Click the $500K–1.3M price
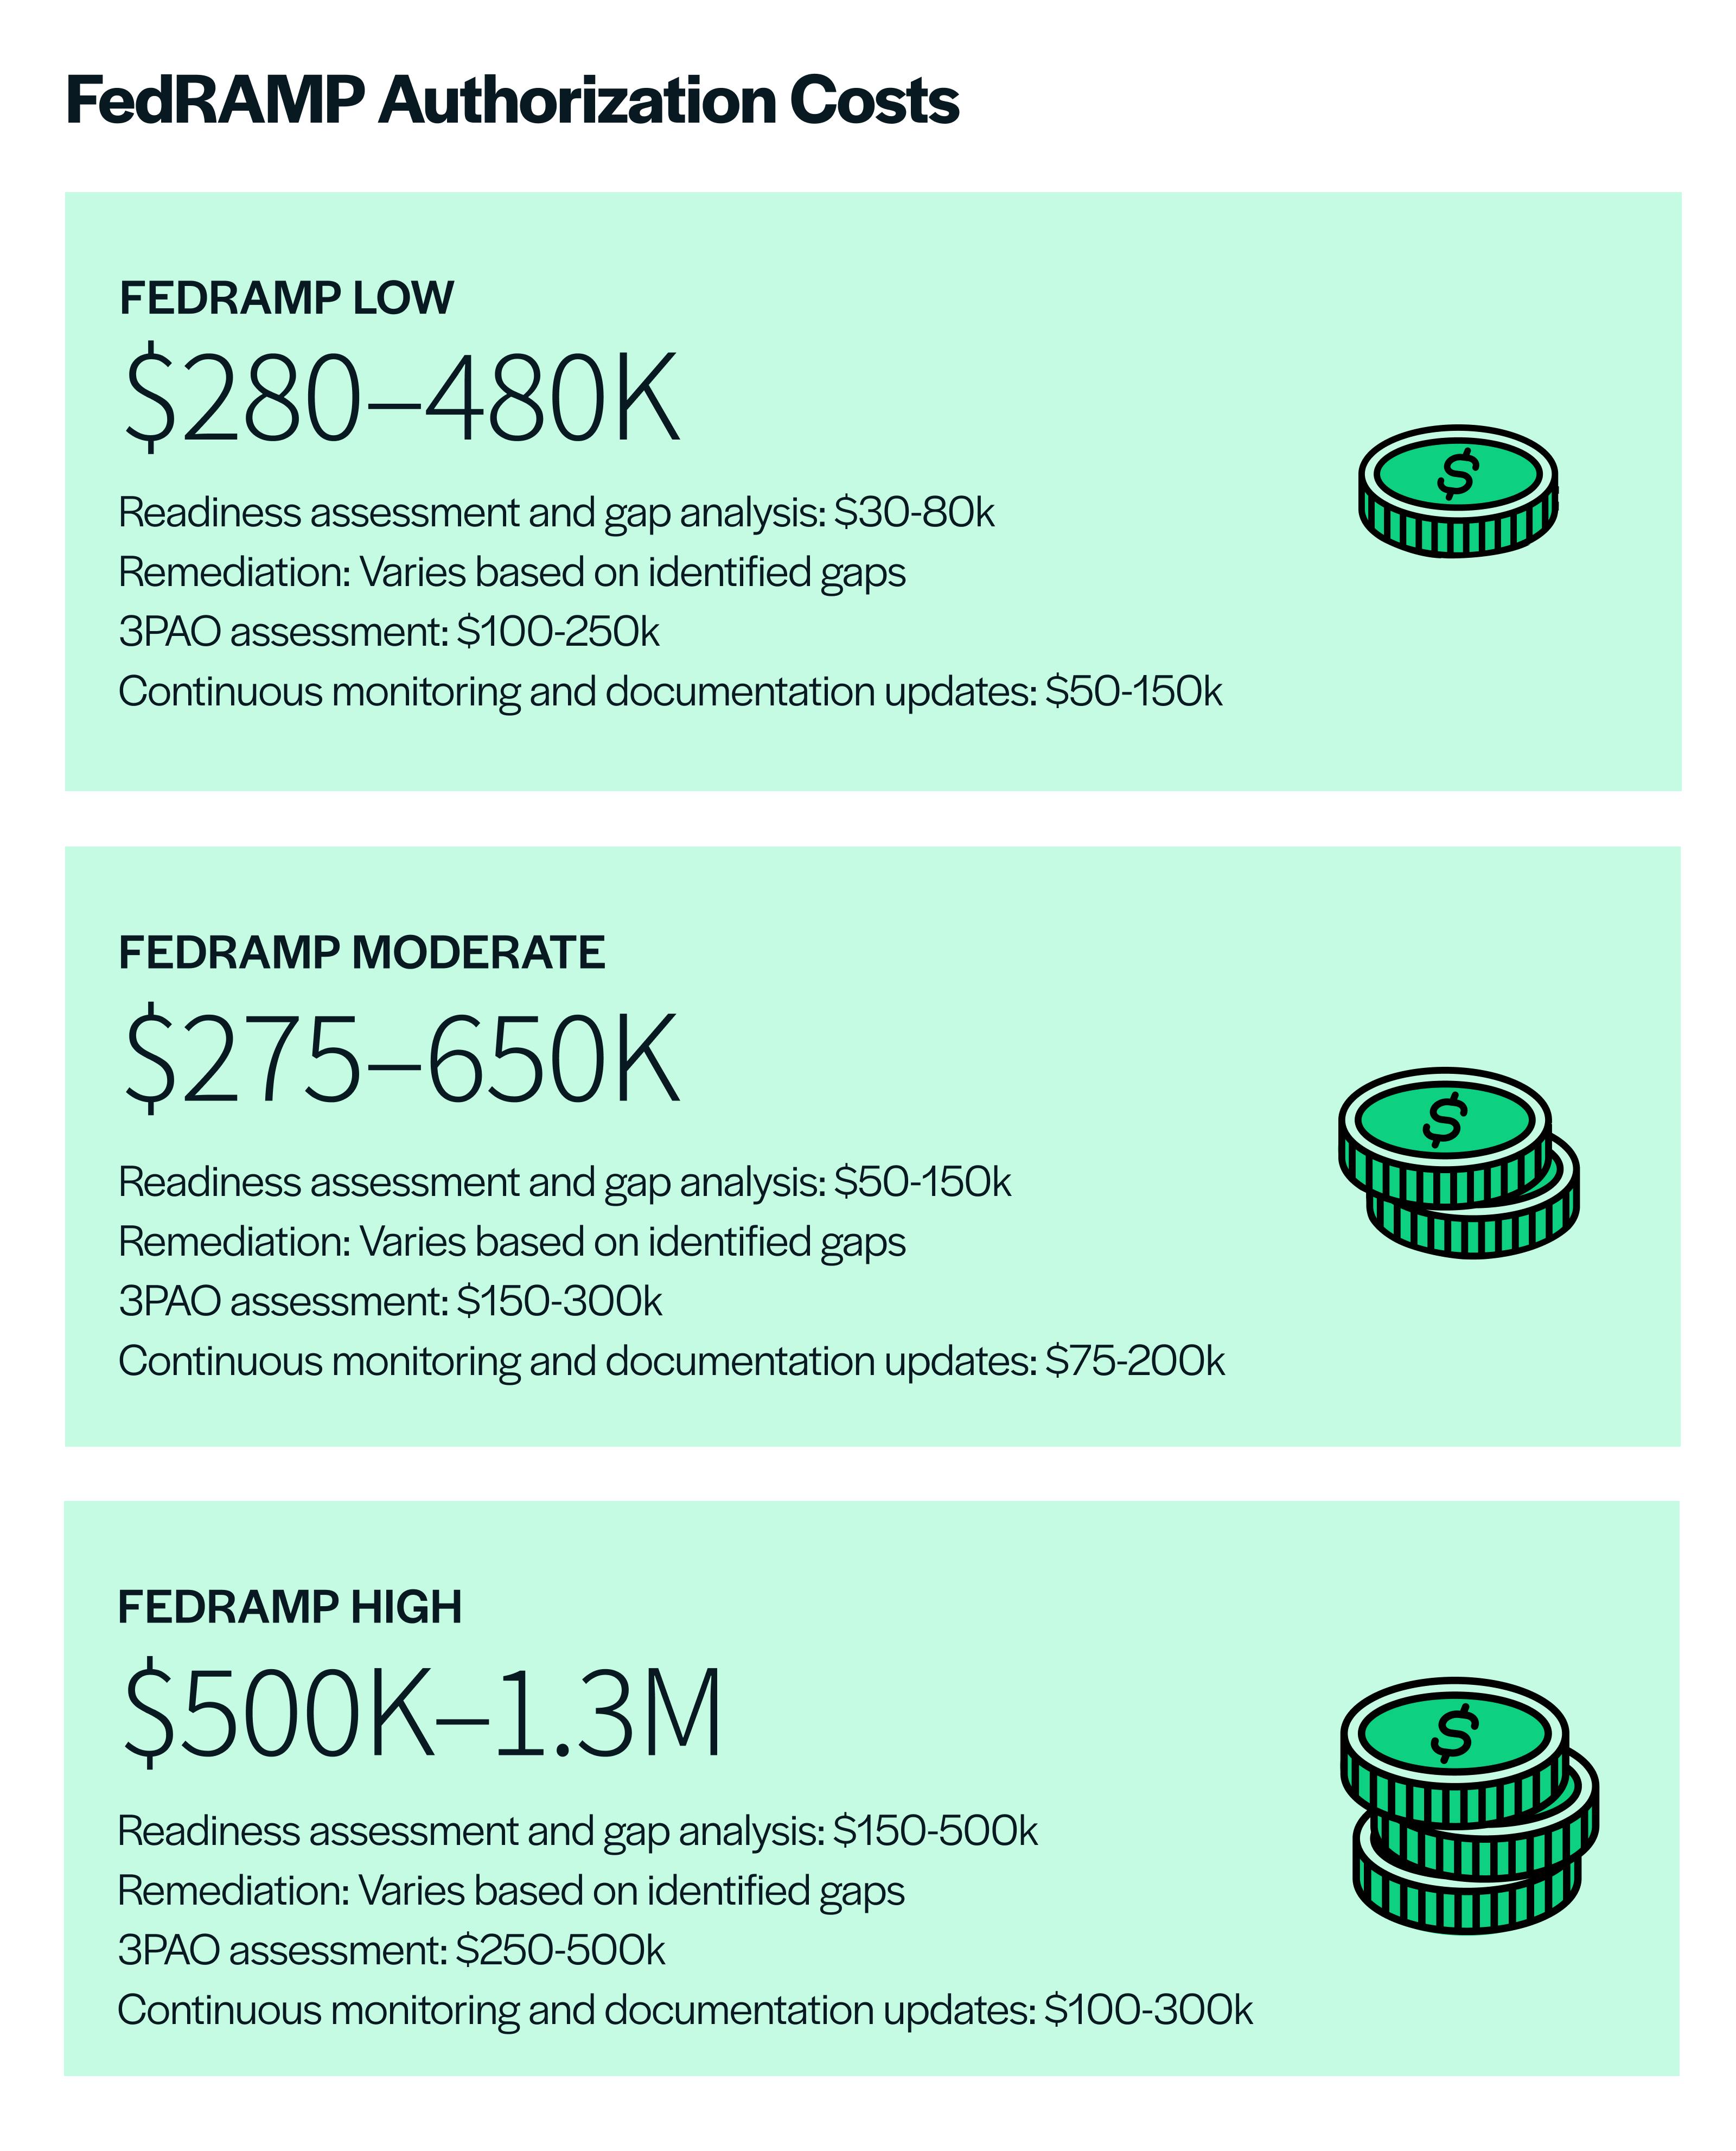Screen dimensions: 1736x2151 click(422, 1713)
